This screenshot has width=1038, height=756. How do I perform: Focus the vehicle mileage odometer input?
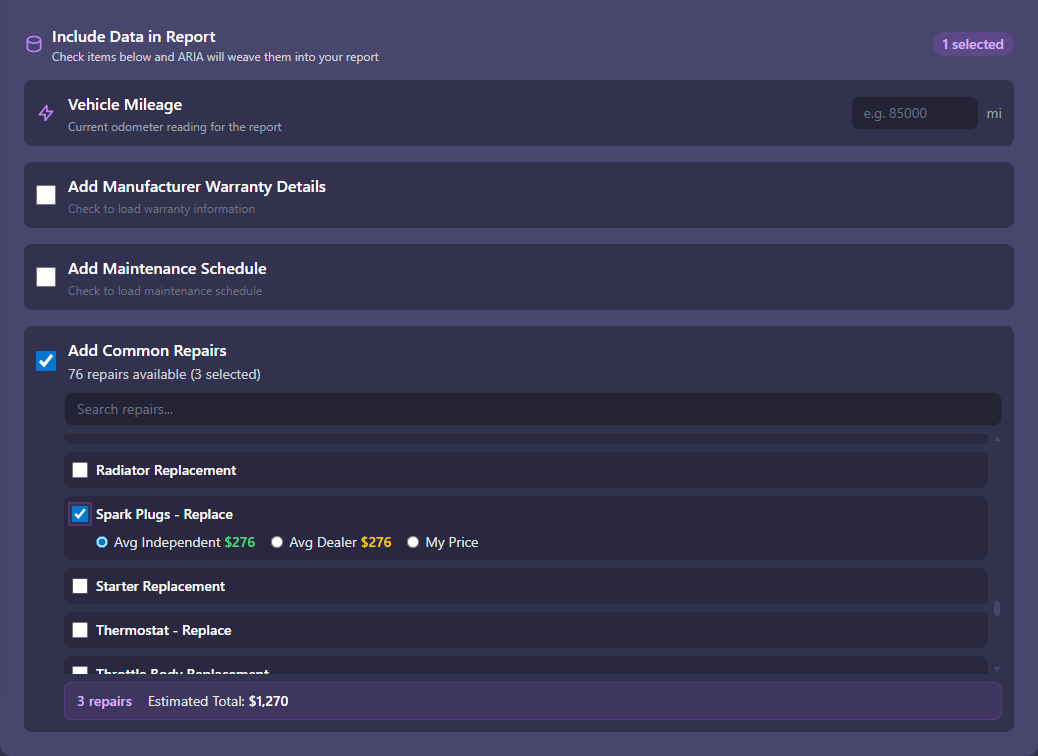(914, 113)
